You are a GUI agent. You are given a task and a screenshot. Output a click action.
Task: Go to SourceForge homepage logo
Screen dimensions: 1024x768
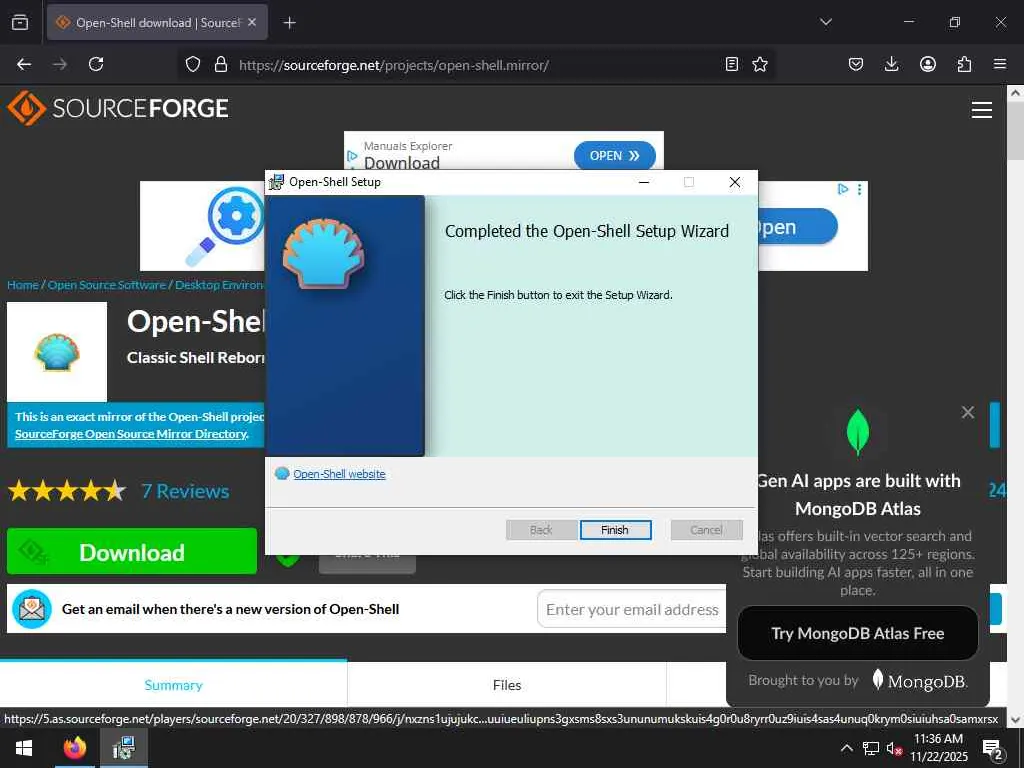[x=118, y=108]
